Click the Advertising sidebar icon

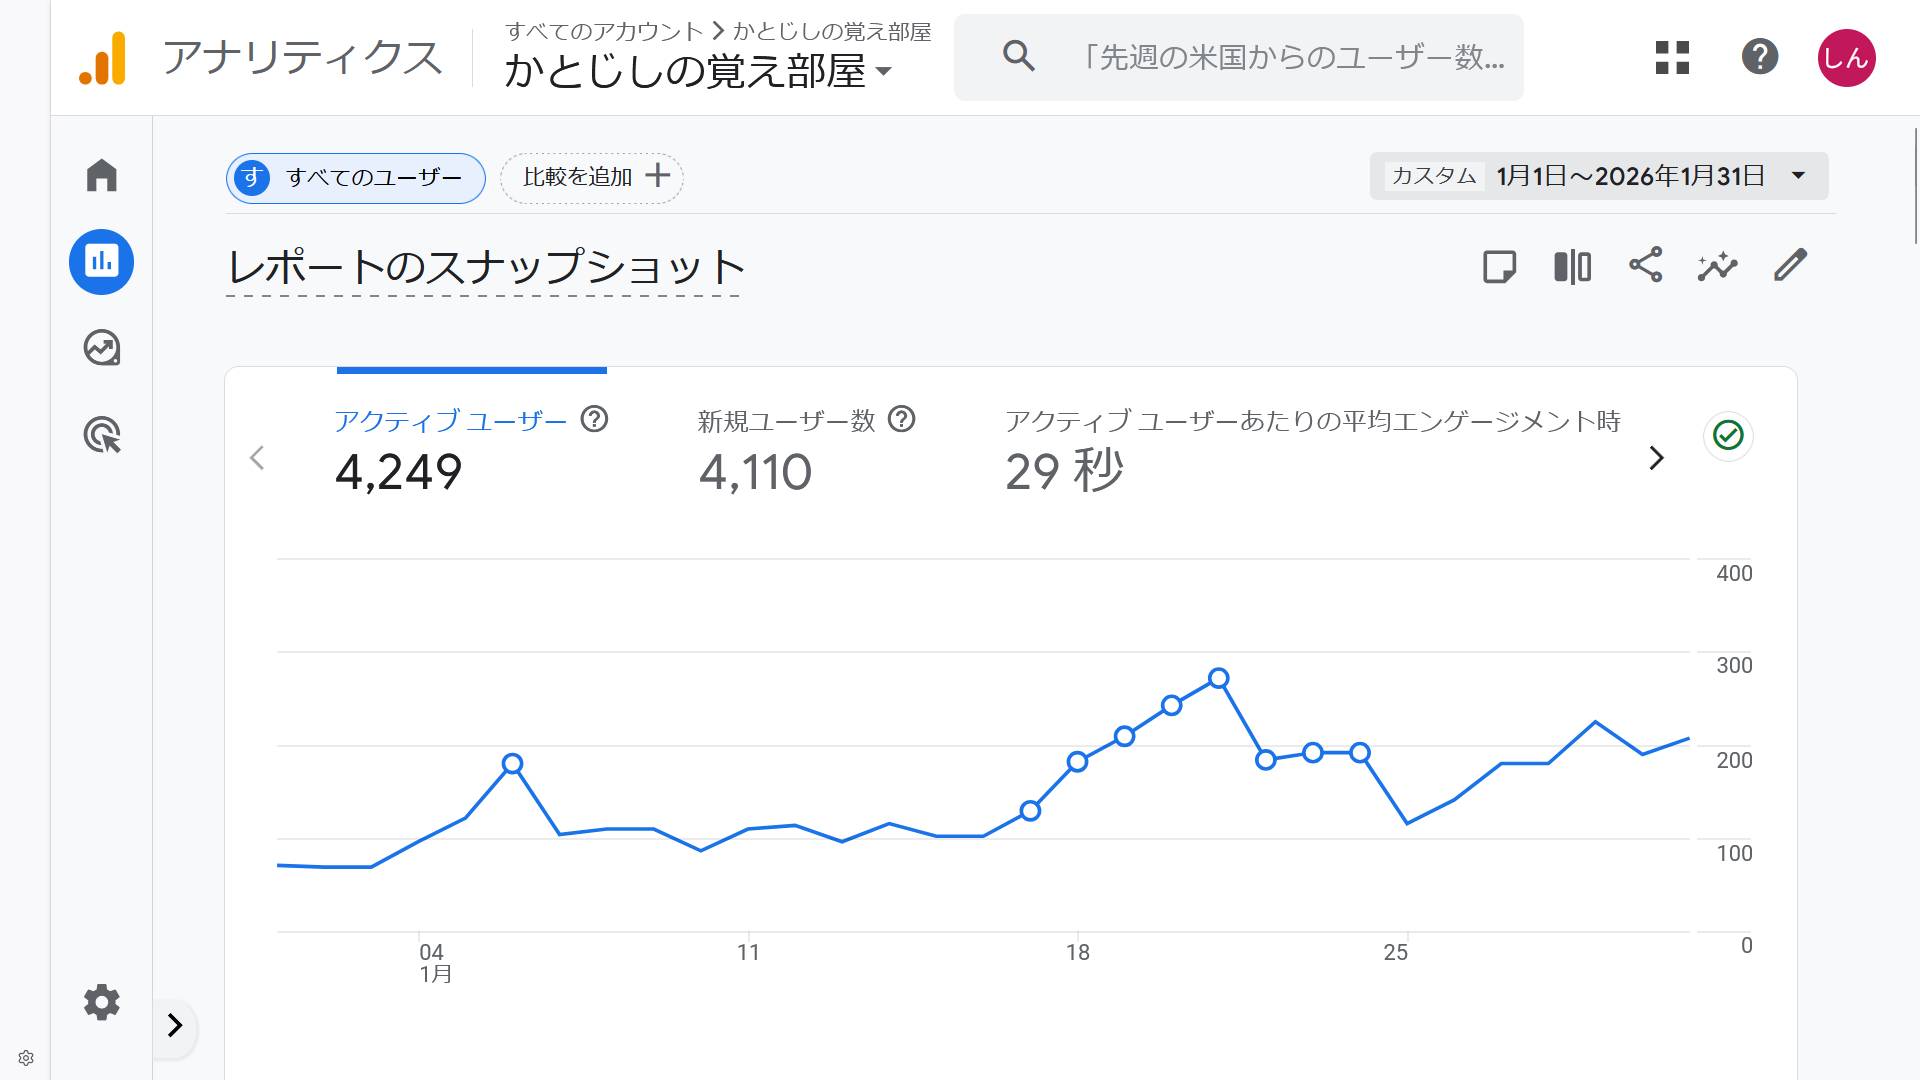coord(101,435)
